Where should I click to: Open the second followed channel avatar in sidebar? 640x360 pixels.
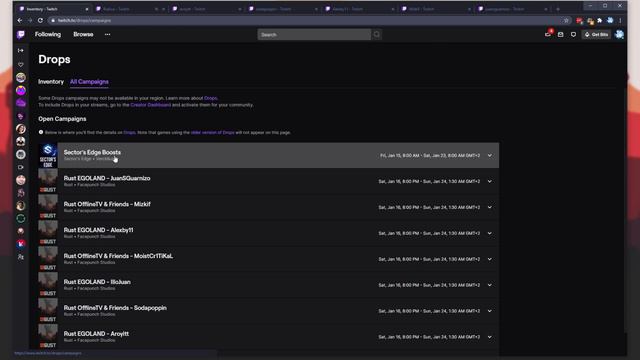click(x=21, y=90)
